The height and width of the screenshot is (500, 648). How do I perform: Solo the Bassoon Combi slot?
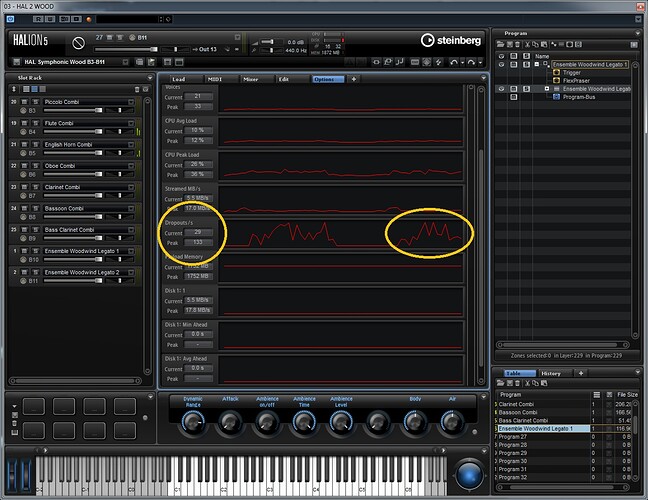[36, 208]
